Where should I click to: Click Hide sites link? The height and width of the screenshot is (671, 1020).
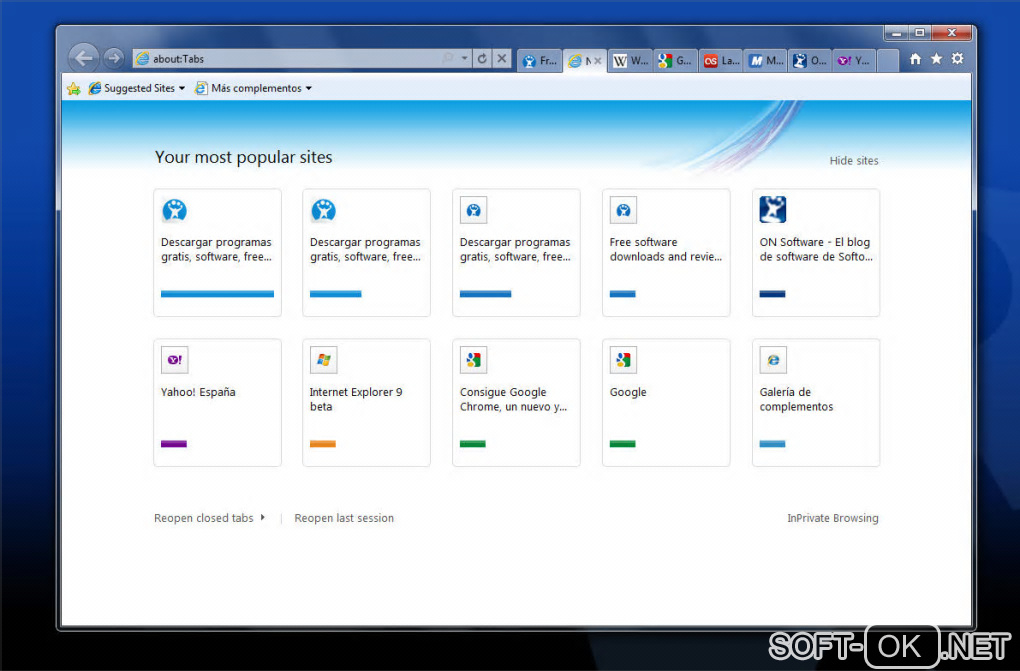coord(853,161)
